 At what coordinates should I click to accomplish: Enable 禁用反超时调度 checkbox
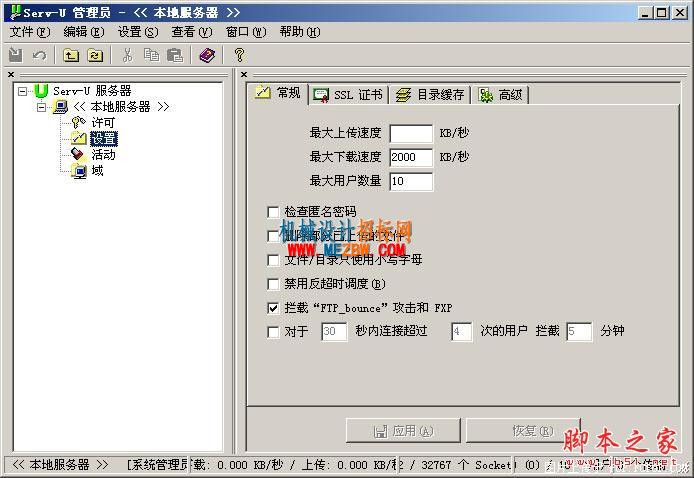(273, 284)
